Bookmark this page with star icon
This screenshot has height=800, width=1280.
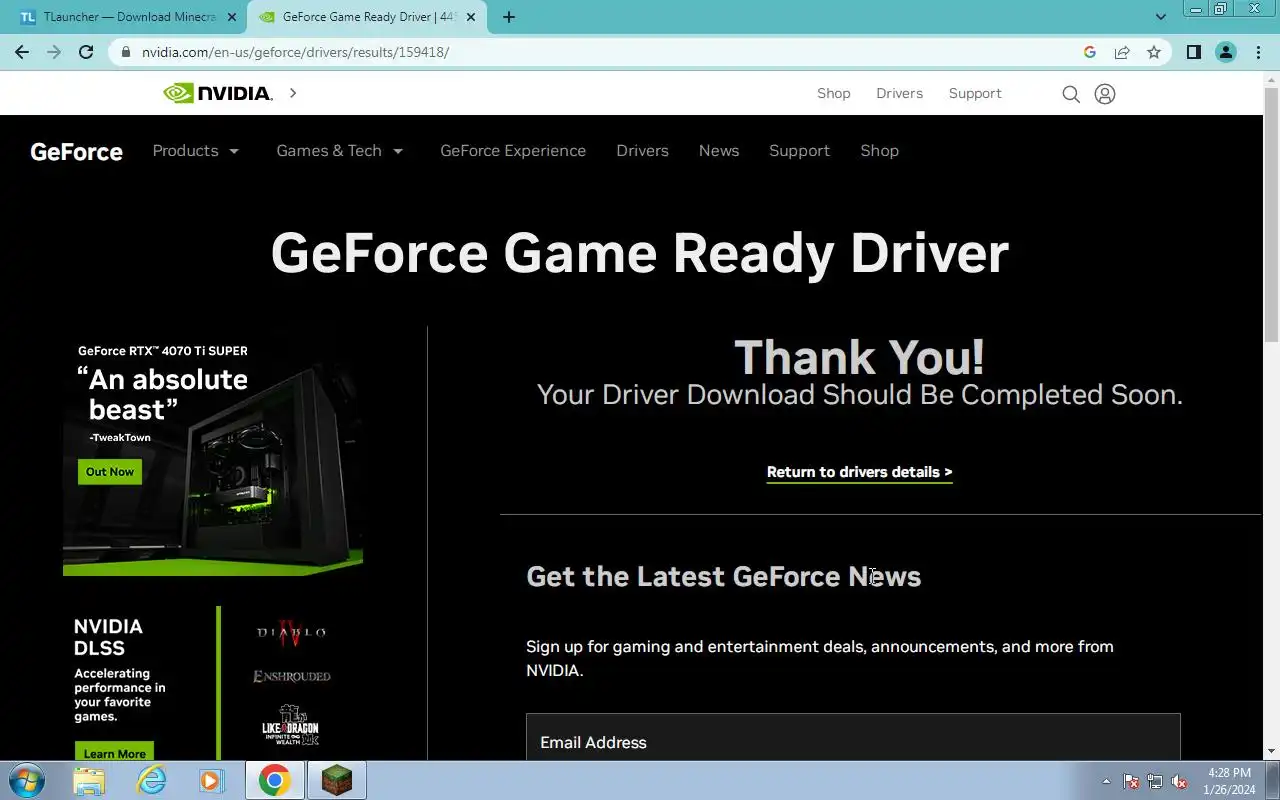pos(1154,52)
